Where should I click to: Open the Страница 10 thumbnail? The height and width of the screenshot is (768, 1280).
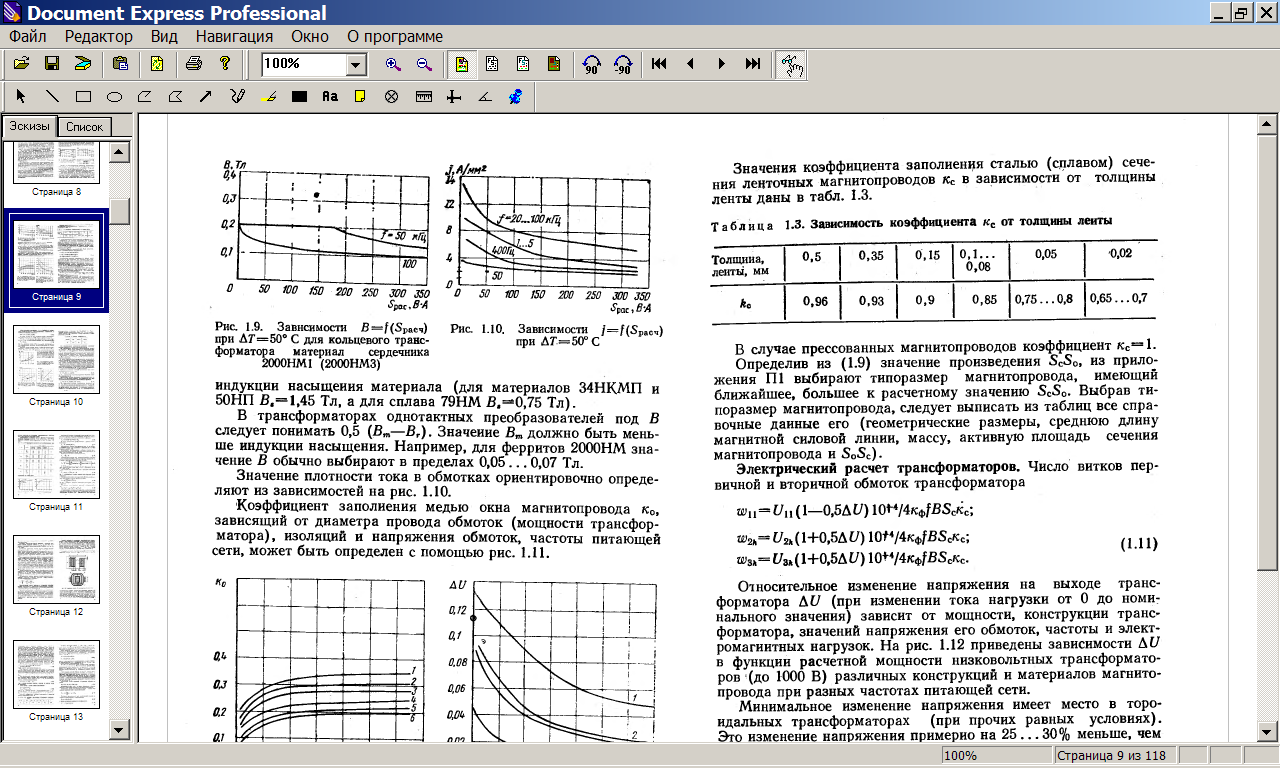[x=57, y=365]
